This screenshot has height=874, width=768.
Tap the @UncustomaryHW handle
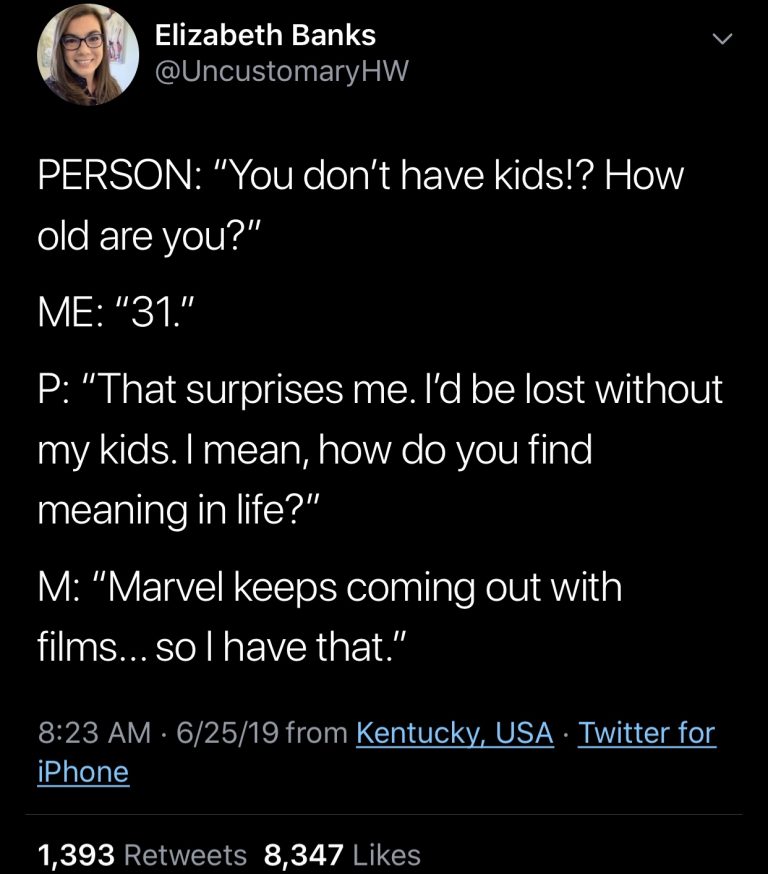point(281,71)
